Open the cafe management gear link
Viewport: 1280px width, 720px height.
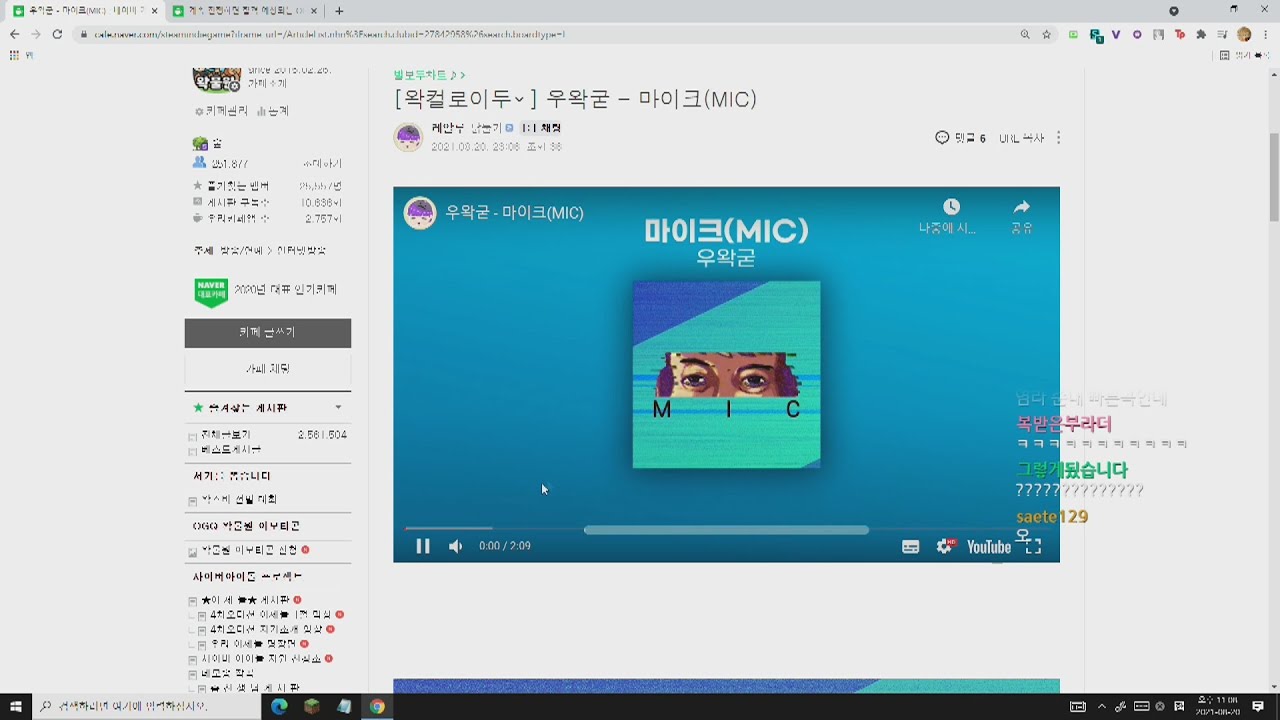click(x=221, y=111)
